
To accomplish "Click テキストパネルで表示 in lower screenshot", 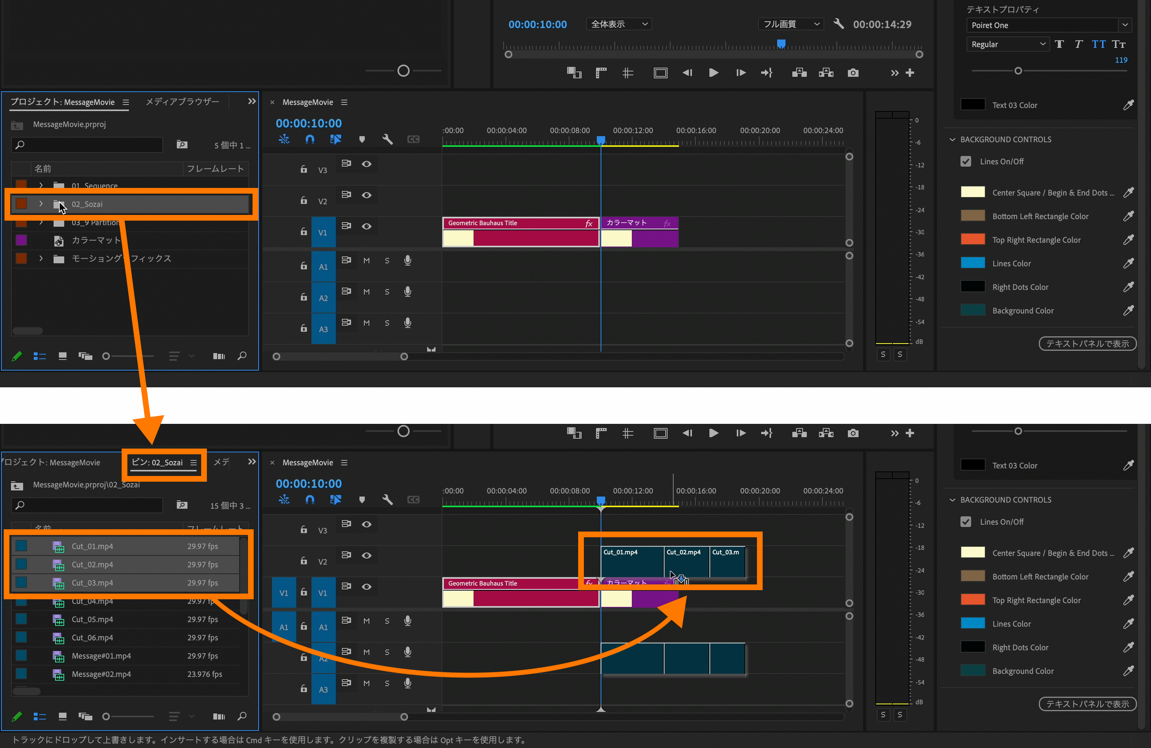I will tap(1087, 704).
